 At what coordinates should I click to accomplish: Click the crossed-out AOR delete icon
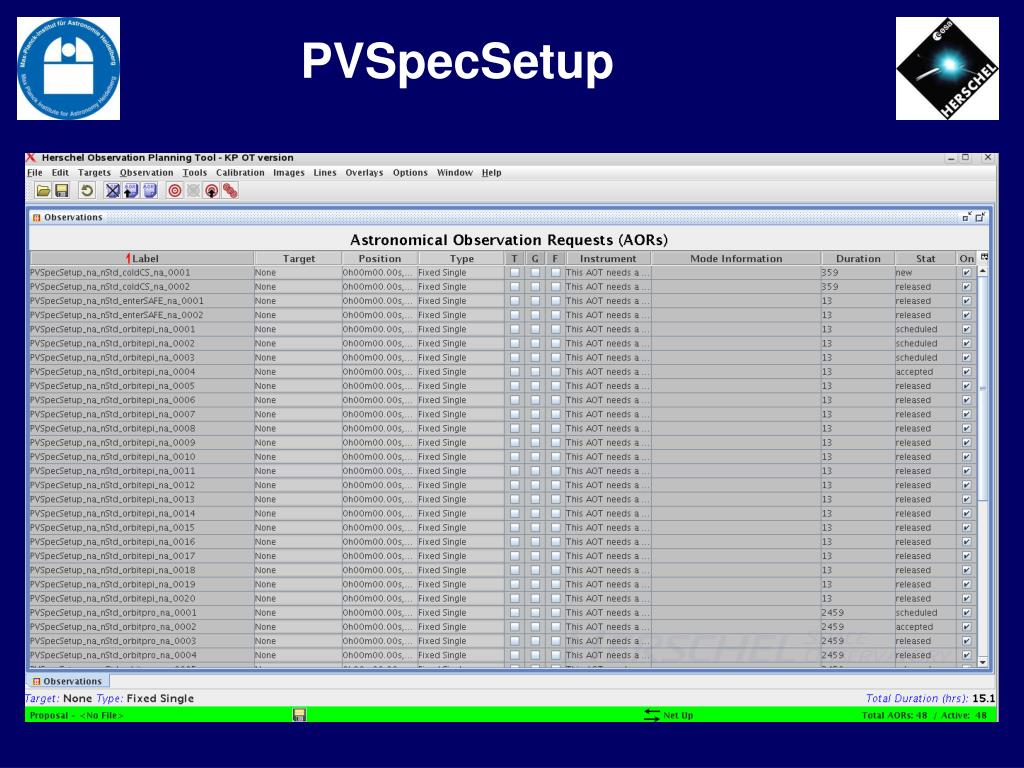point(113,191)
